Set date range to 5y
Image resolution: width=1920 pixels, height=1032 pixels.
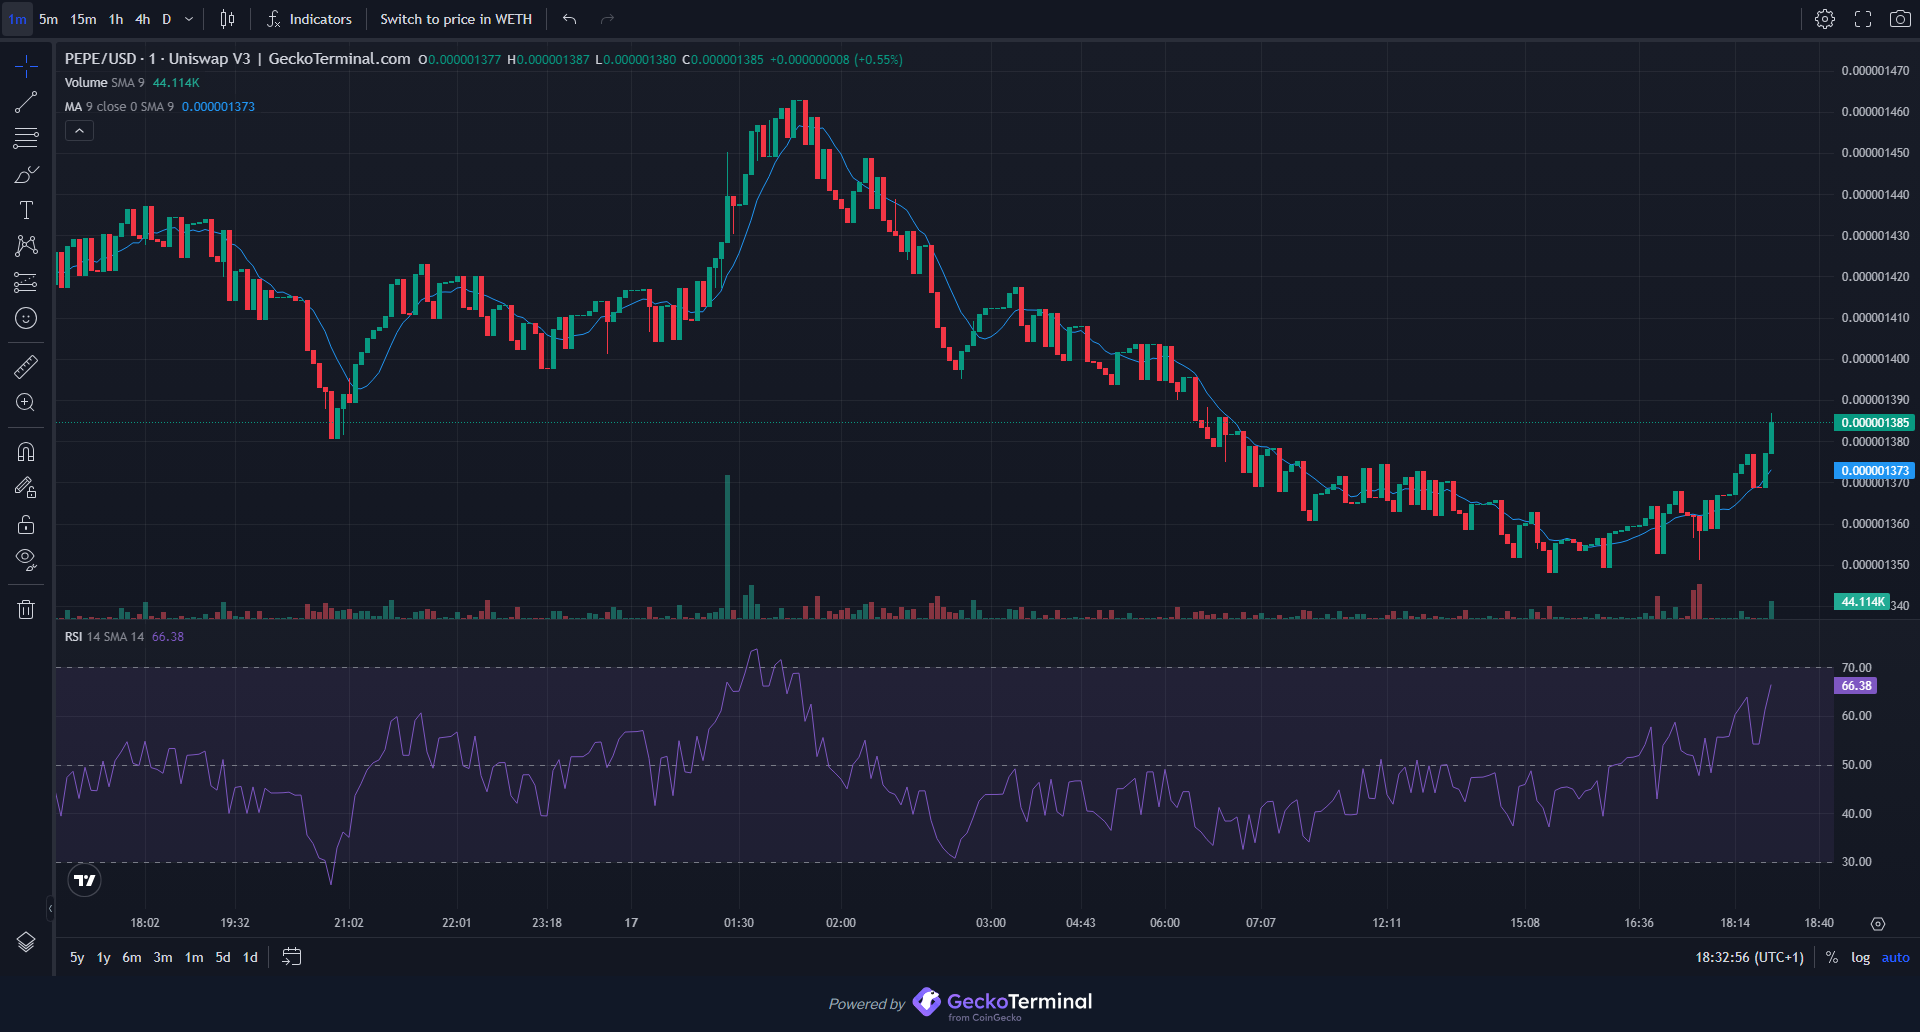(77, 958)
